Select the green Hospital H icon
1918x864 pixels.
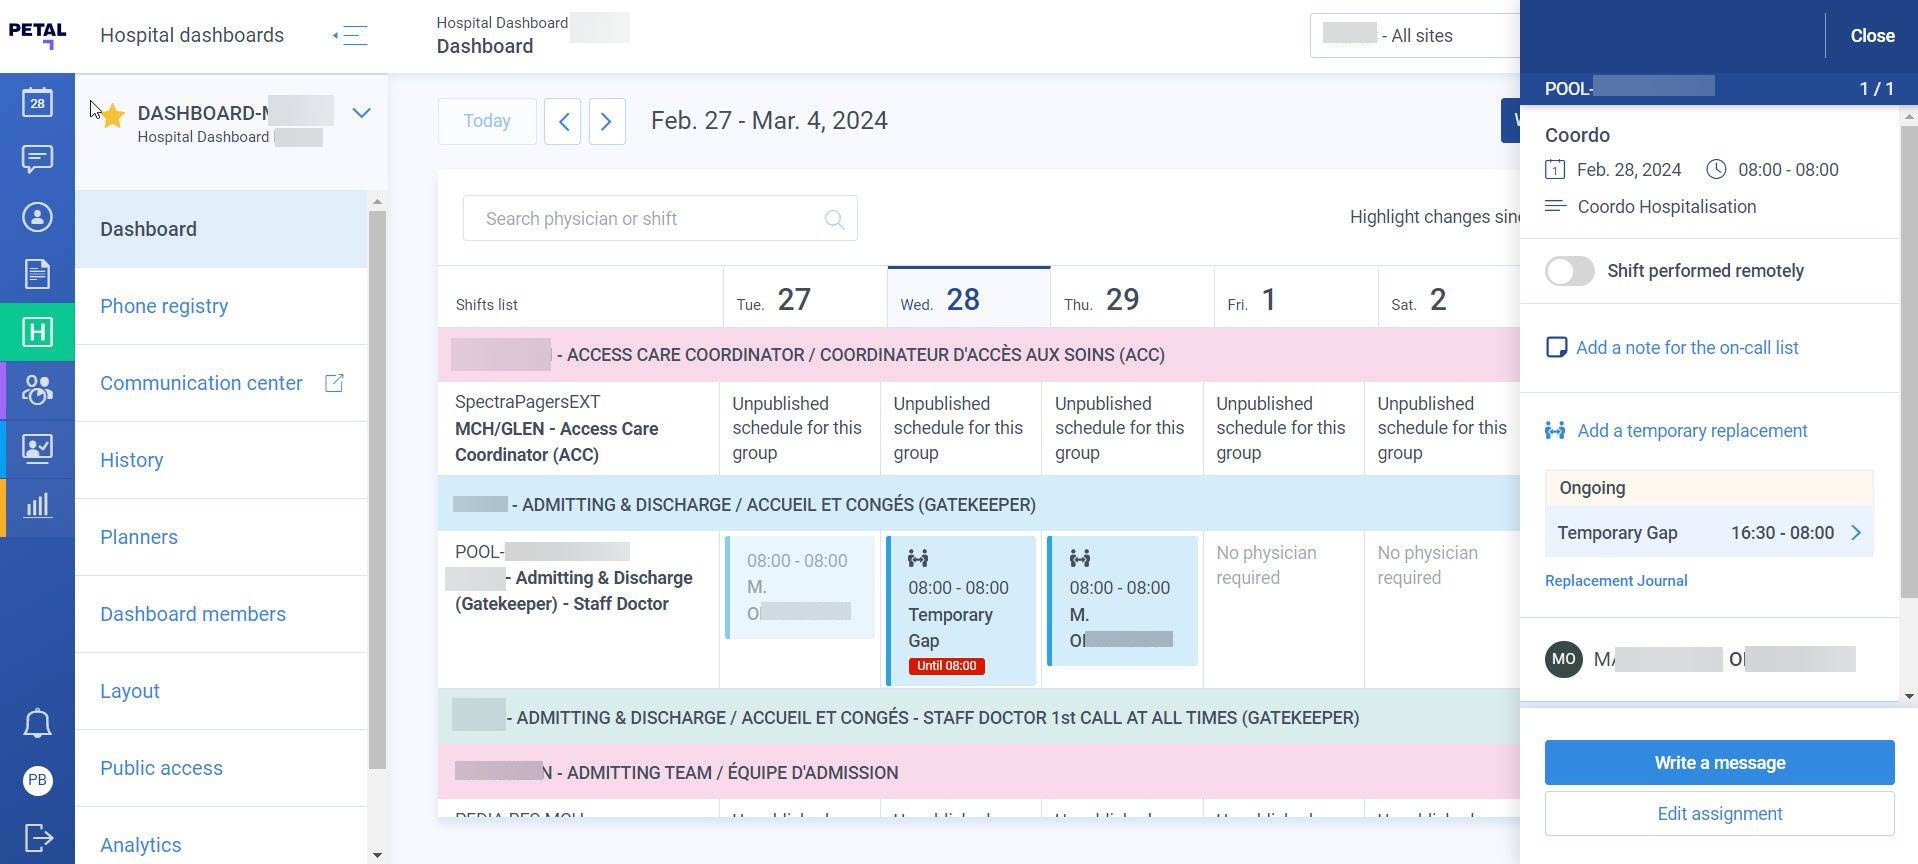(x=37, y=332)
